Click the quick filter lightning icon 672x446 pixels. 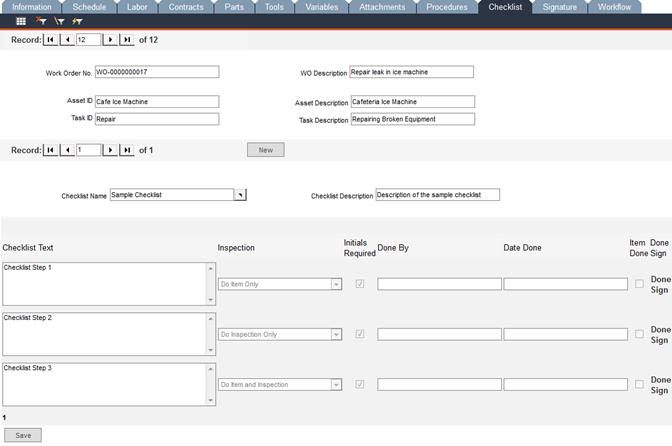pos(77,21)
